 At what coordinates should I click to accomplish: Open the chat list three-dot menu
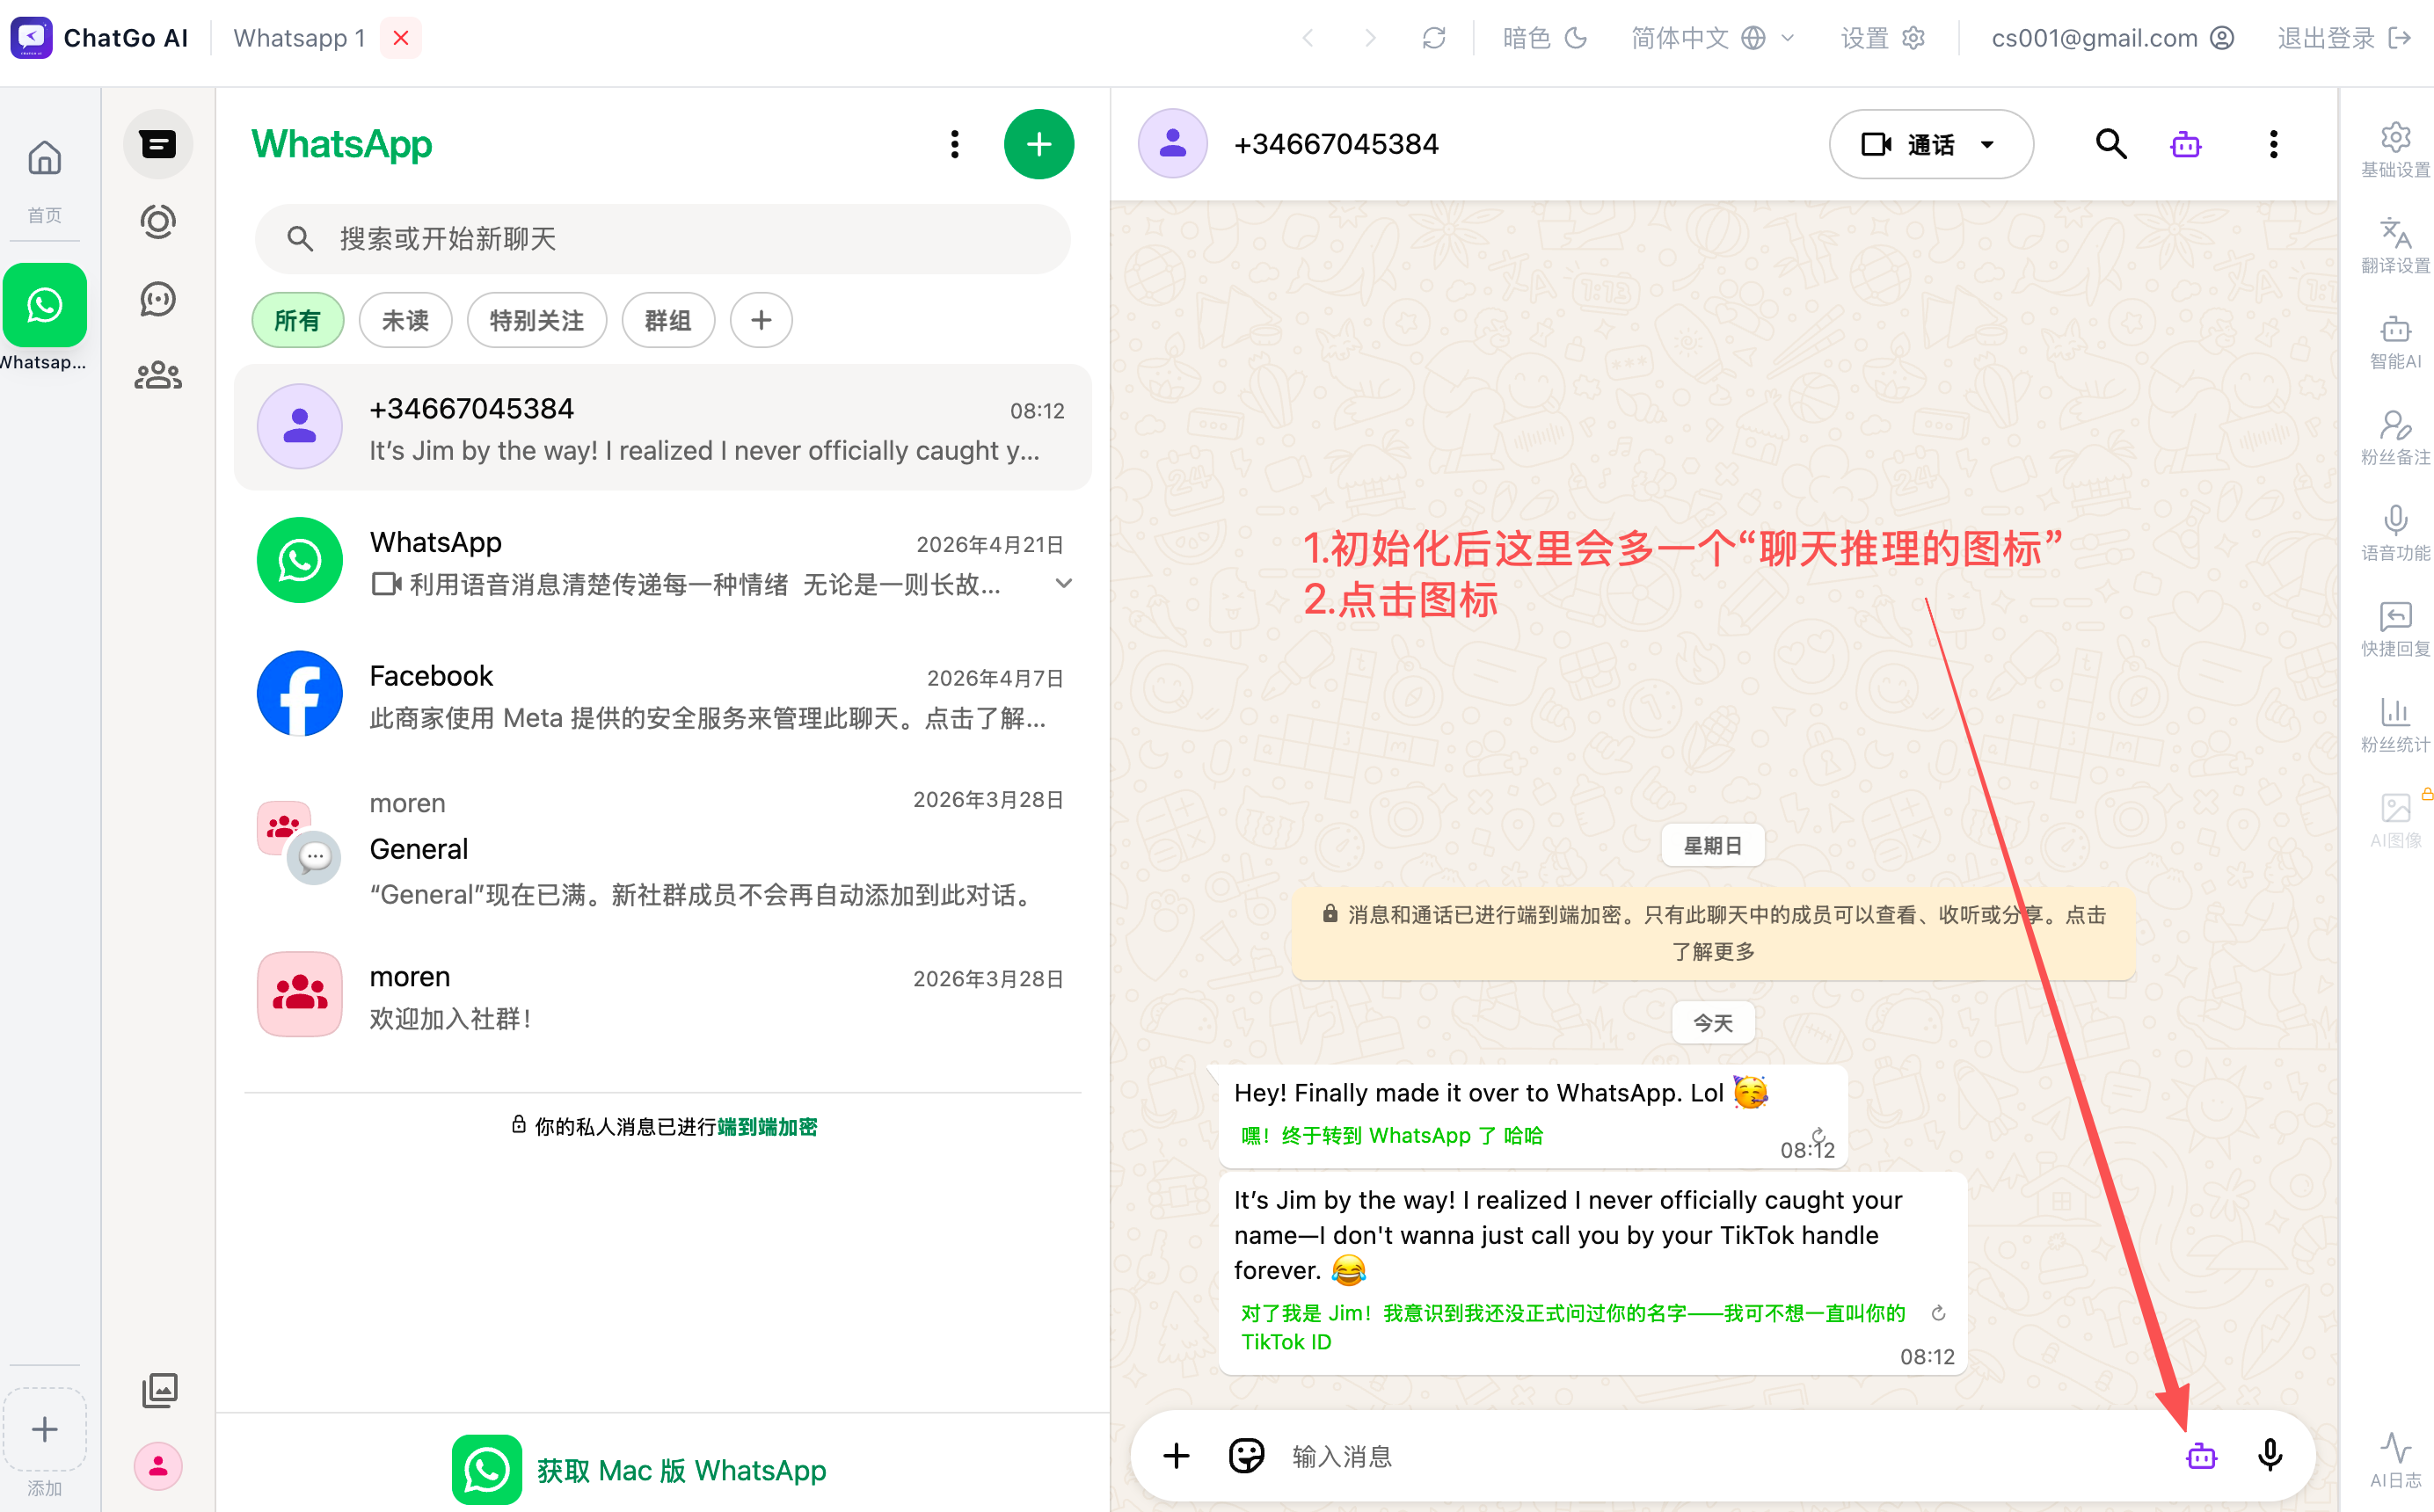[x=955, y=144]
